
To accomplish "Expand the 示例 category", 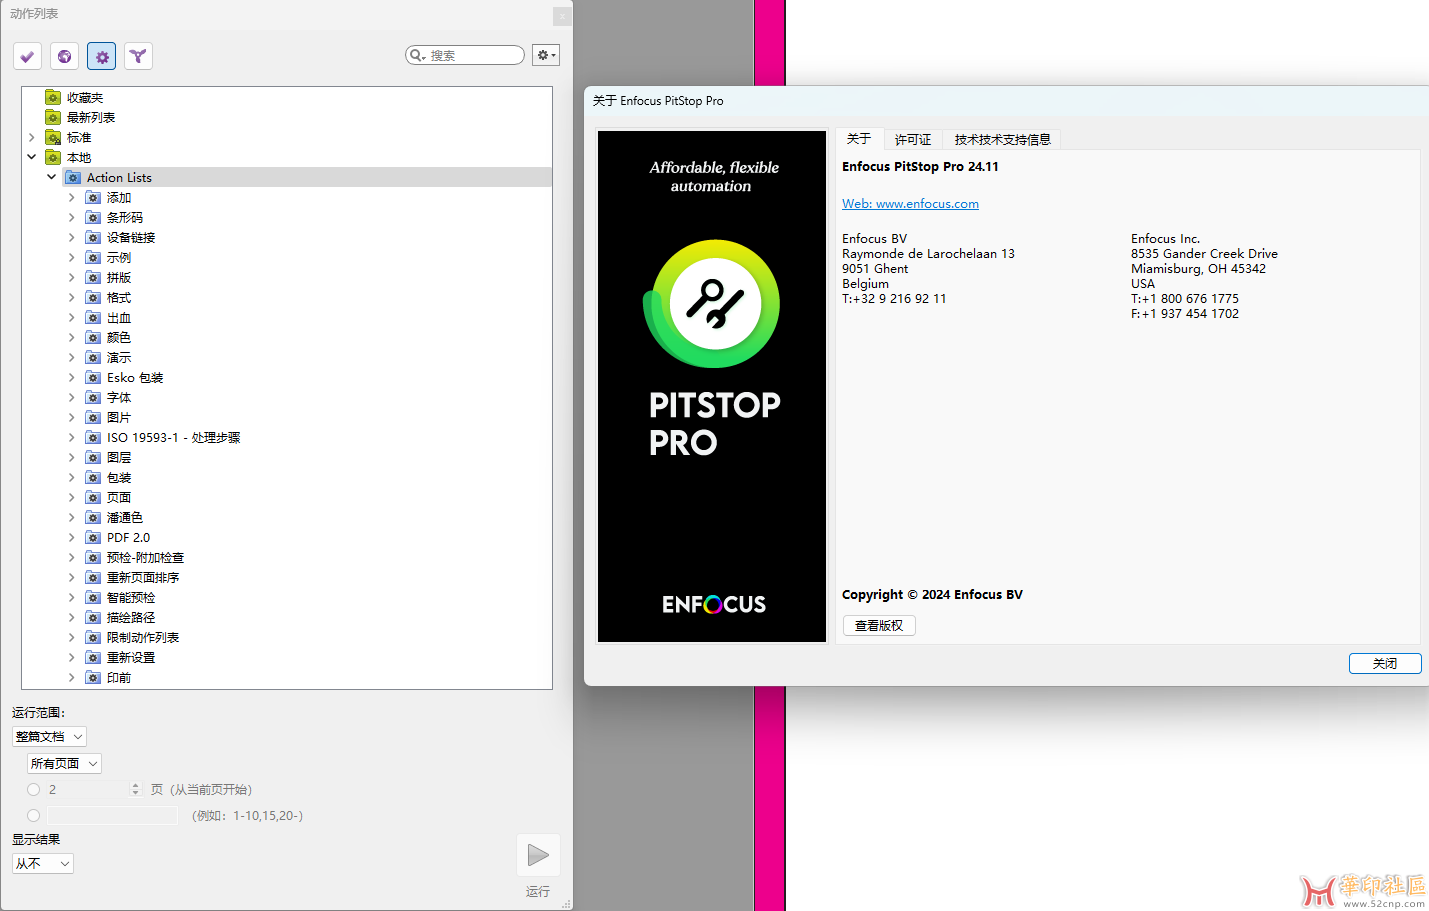I will (72, 257).
